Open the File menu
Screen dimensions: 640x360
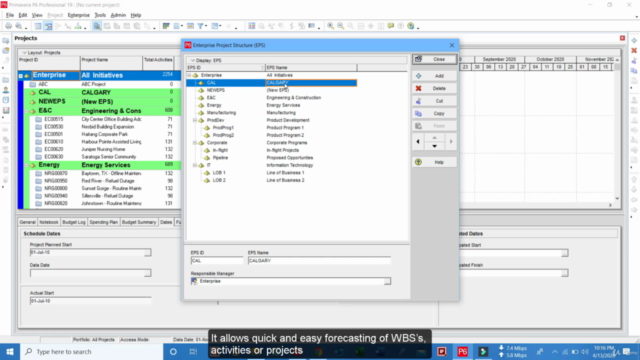point(10,15)
